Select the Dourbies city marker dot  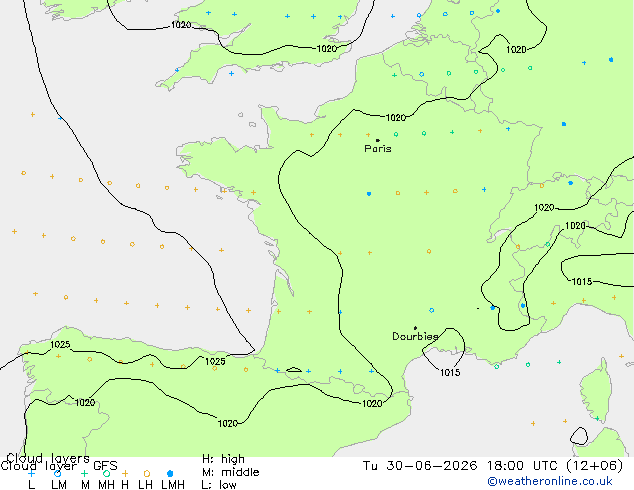(x=415, y=328)
